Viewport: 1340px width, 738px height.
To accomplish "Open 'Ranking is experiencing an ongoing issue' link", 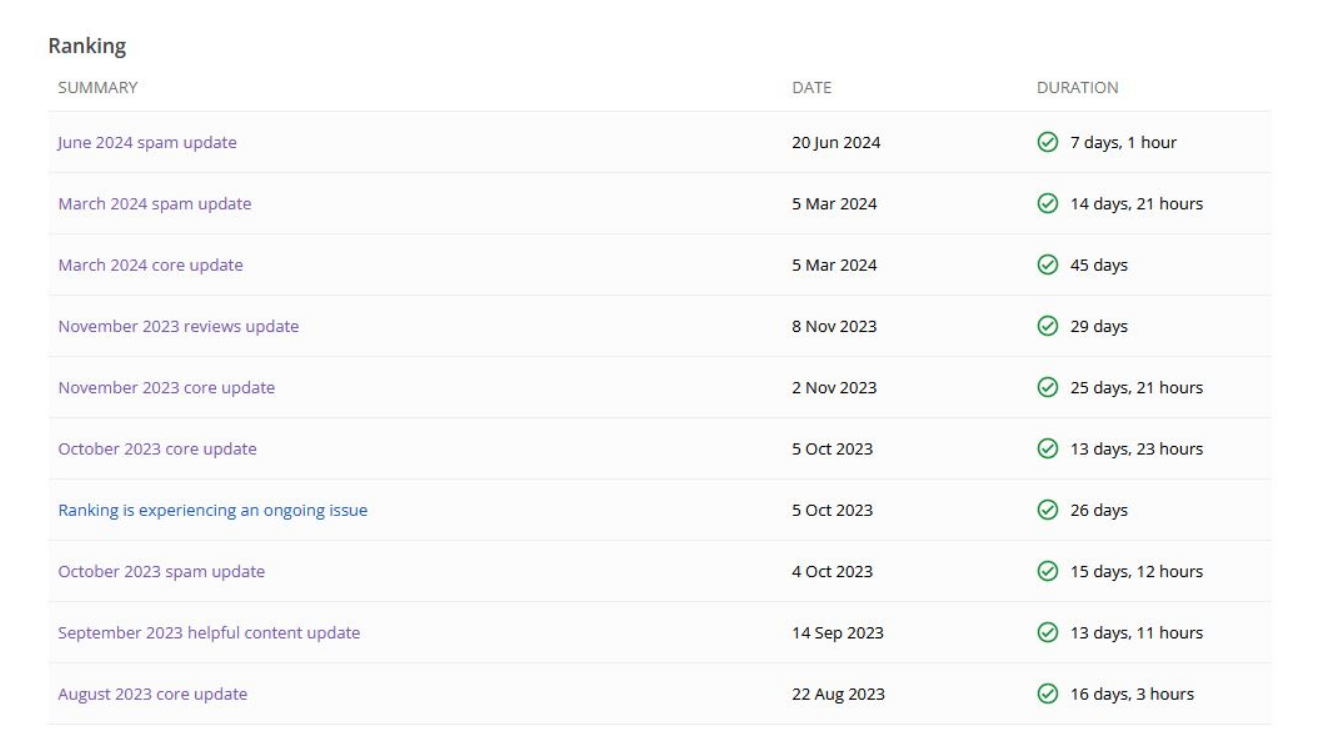I will 213,510.
